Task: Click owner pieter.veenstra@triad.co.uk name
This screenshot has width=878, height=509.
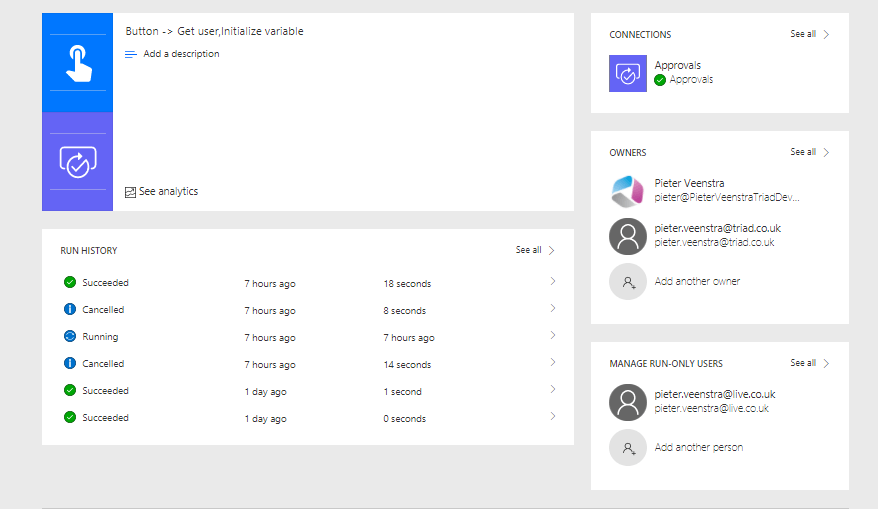Action: click(x=717, y=228)
